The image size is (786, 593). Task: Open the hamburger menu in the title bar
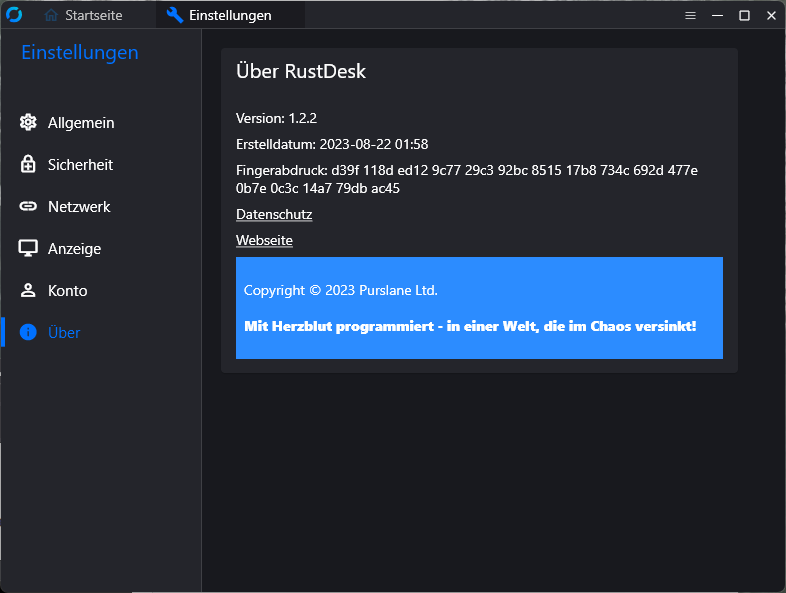coord(690,16)
